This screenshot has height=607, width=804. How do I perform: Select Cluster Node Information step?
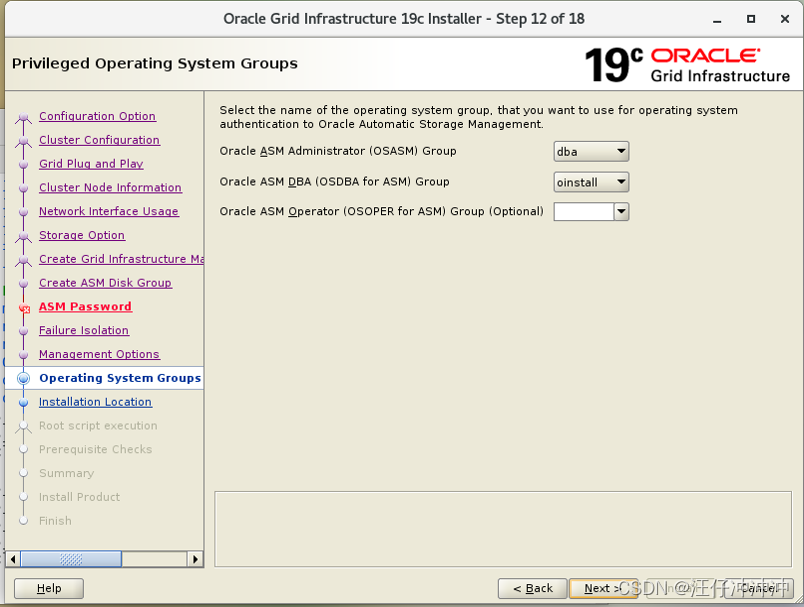coord(110,187)
